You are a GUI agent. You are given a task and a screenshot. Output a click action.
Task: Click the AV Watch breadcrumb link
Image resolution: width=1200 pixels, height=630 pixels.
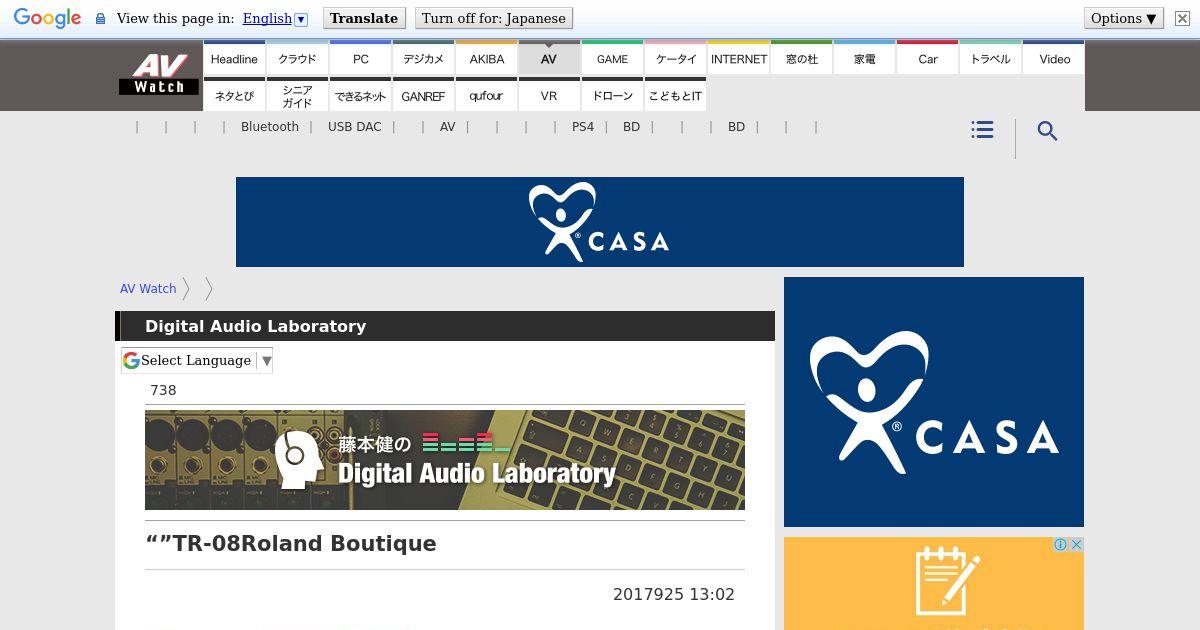148,288
